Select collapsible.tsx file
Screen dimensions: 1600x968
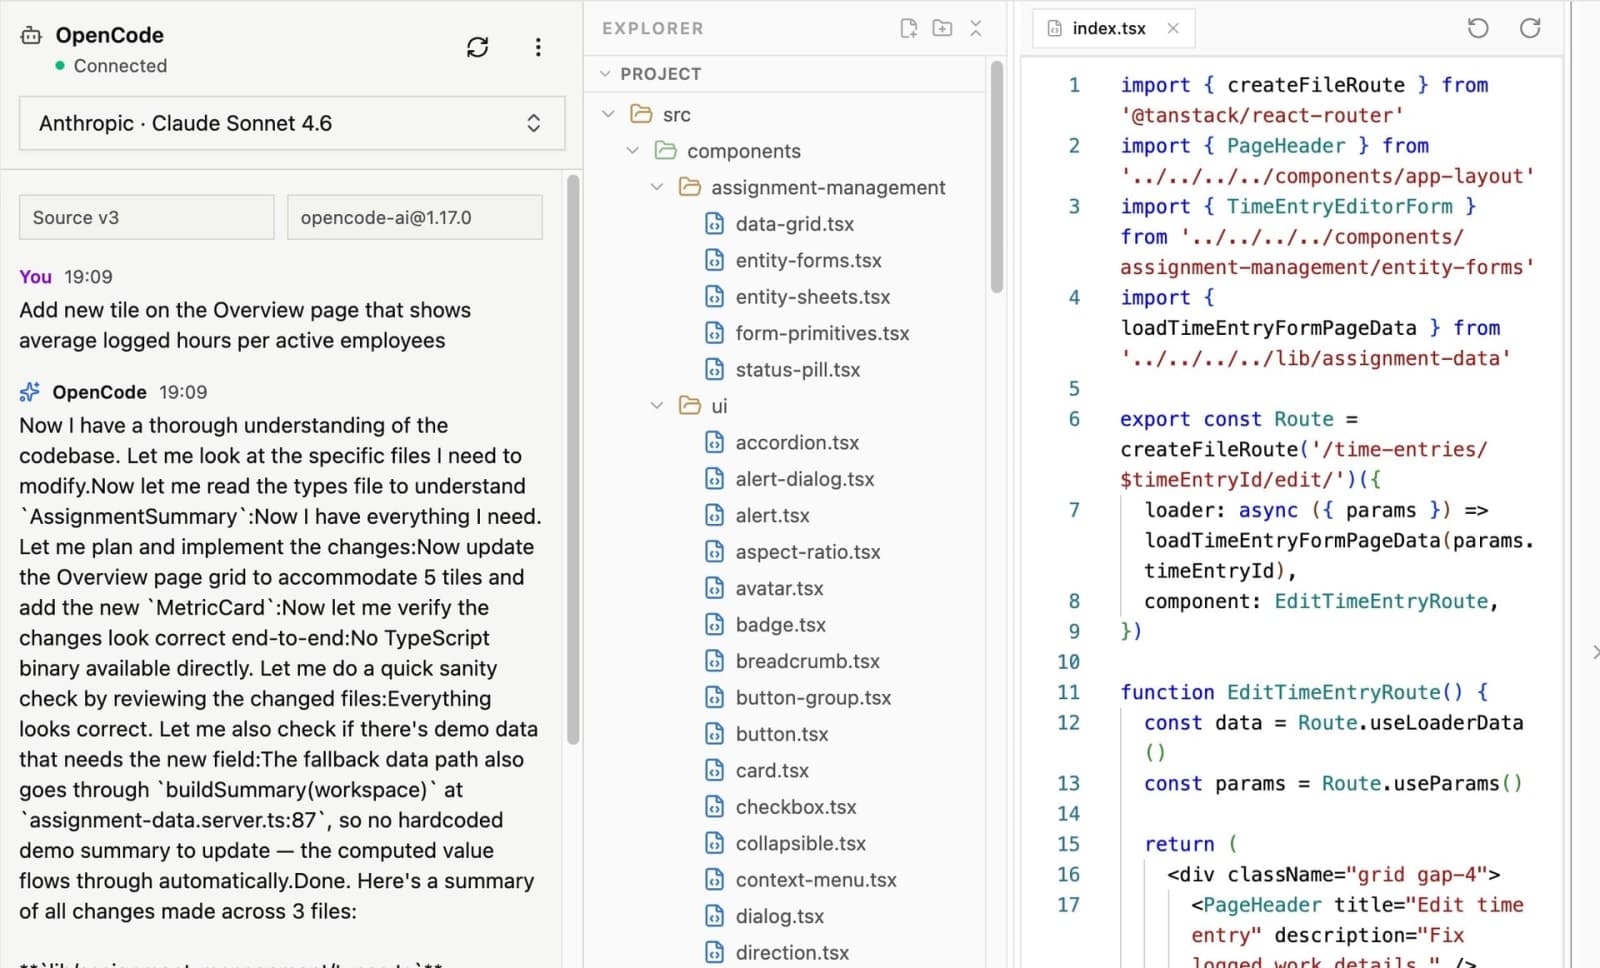point(800,843)
